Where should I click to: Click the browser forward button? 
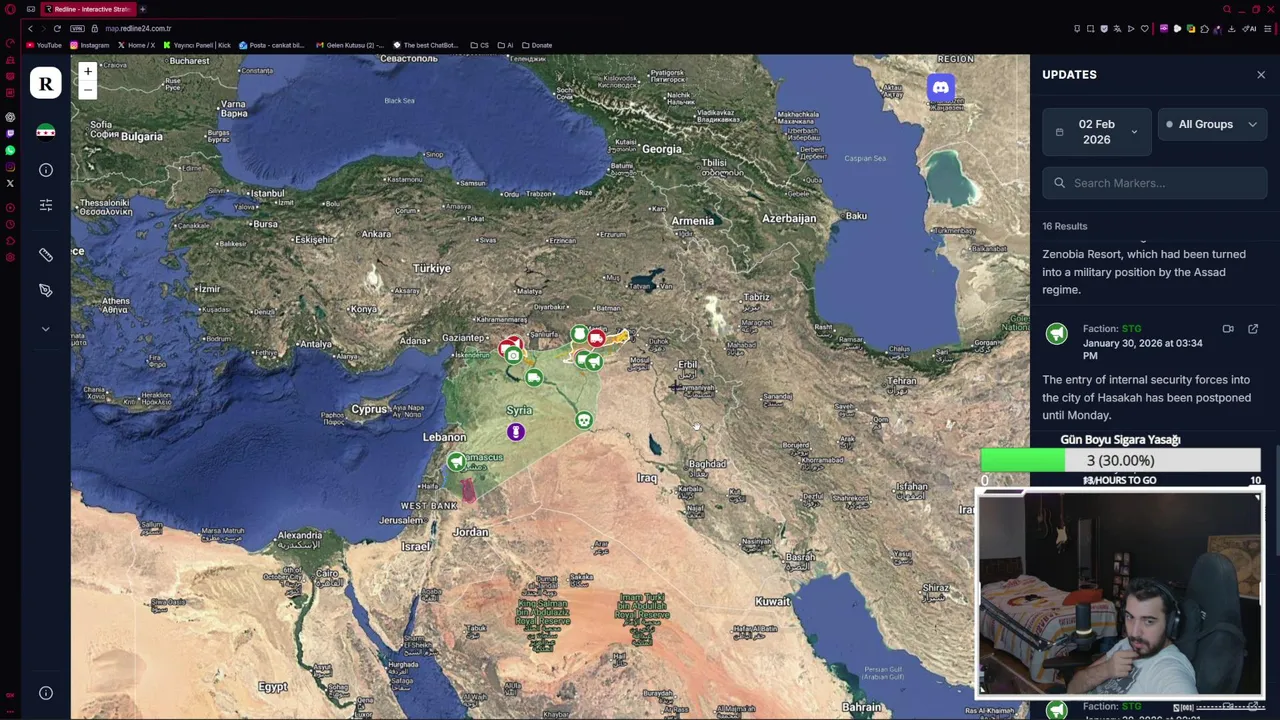43,28
